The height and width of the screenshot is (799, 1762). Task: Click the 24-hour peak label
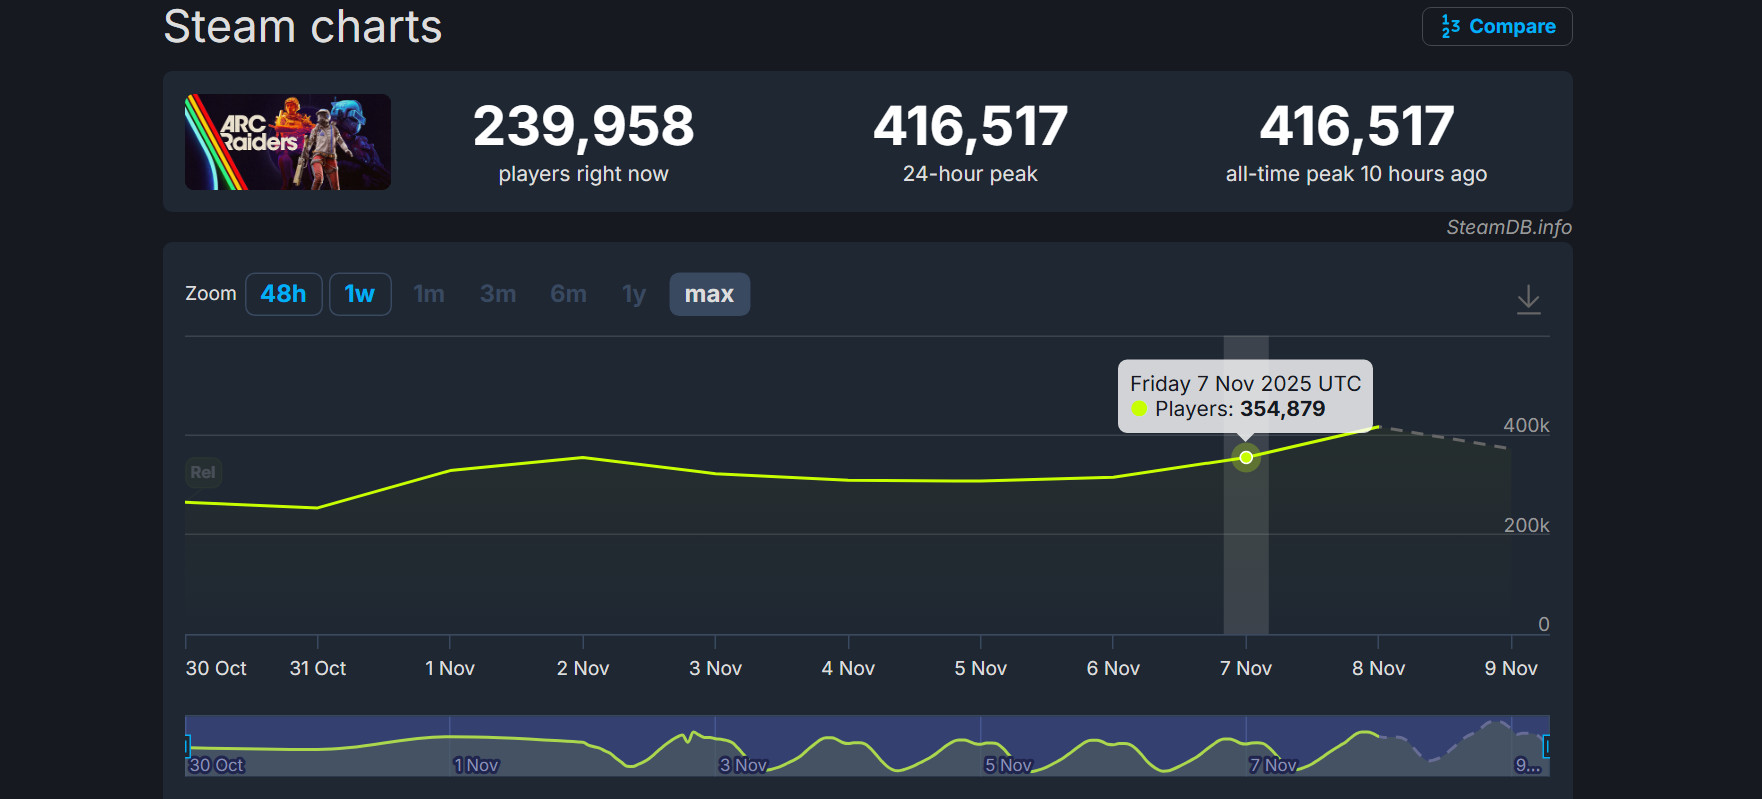pos(970,174)
